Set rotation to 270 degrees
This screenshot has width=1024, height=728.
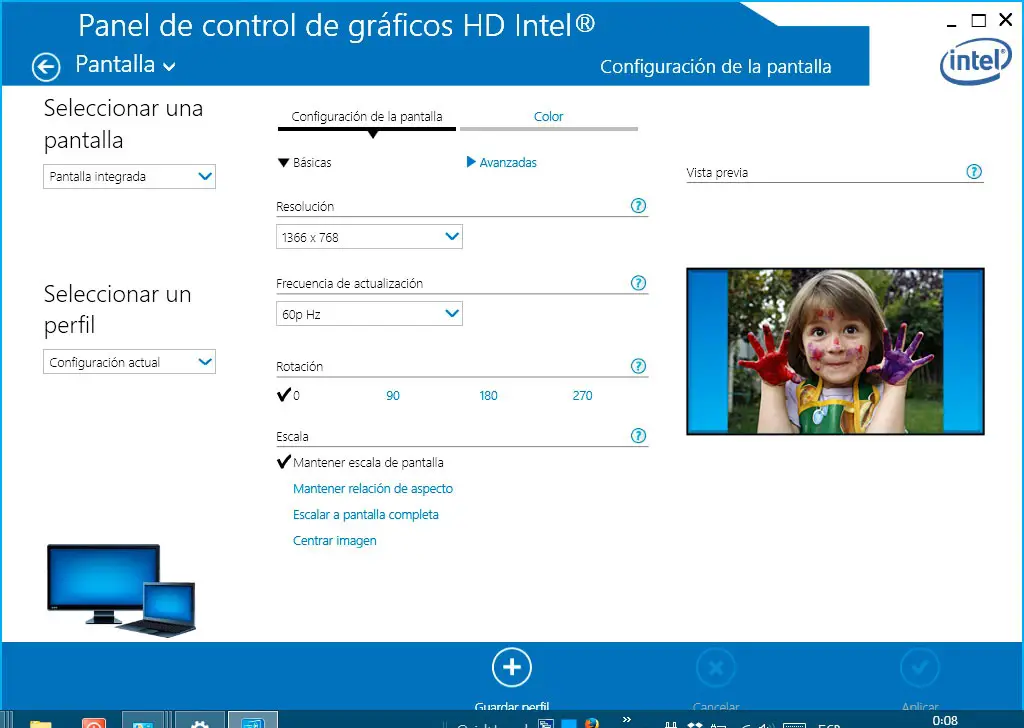582,395
